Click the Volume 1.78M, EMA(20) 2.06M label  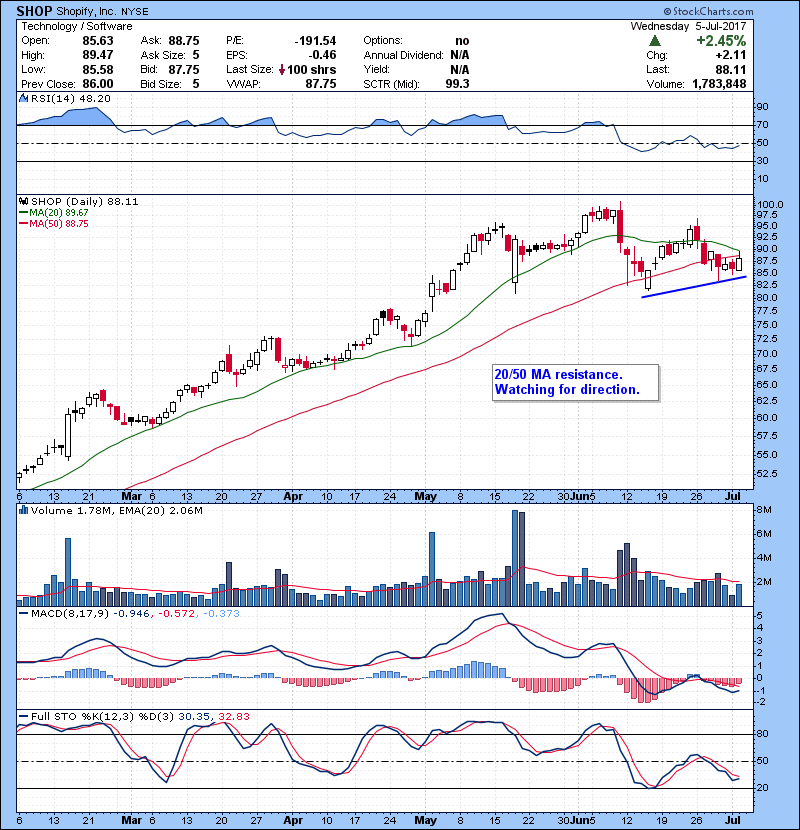(117, 511)
